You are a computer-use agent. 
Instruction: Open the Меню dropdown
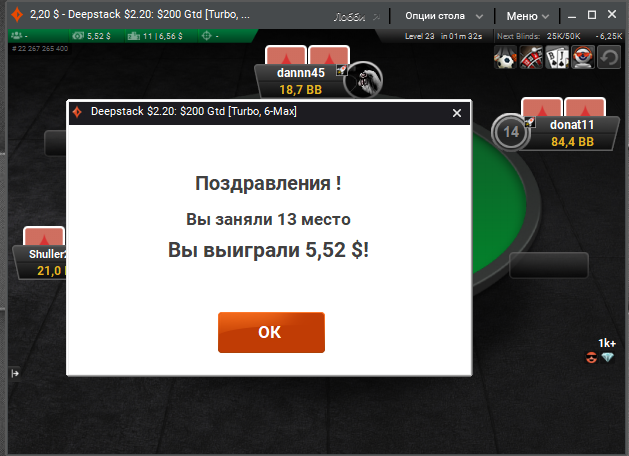(x=527, y=16)
